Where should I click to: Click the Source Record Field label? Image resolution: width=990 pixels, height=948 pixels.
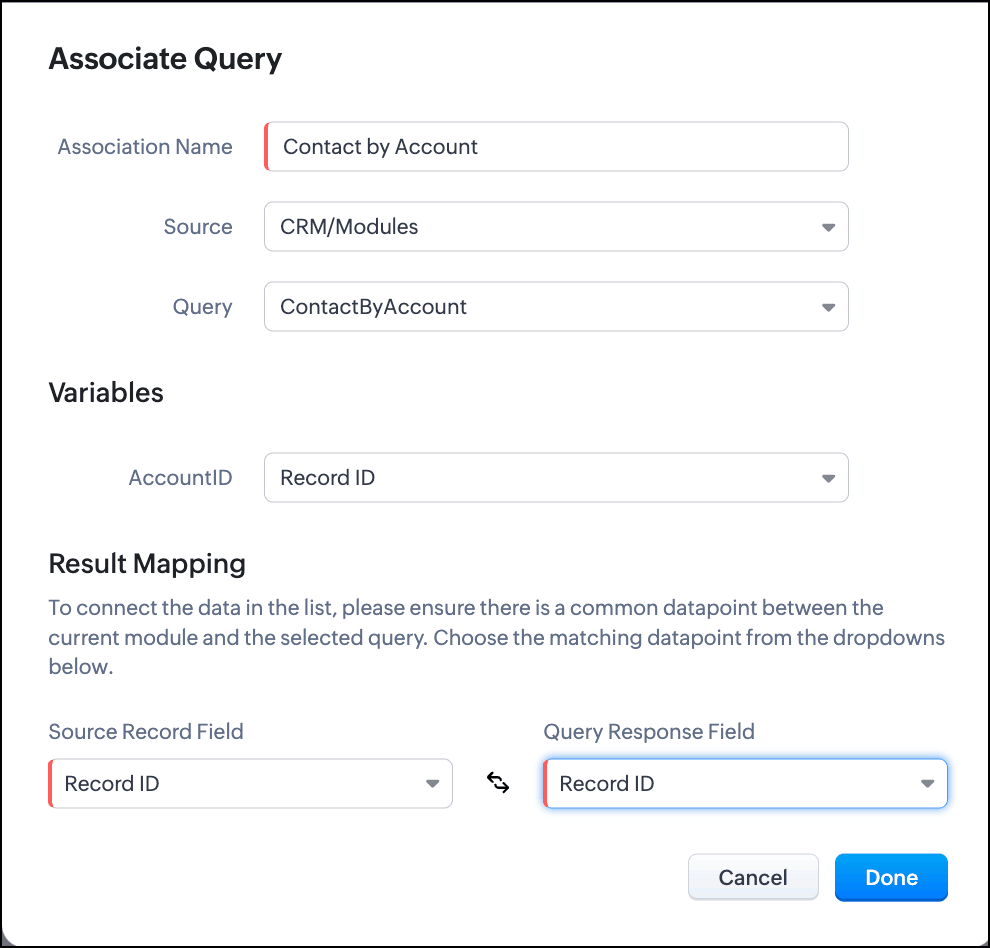point(146,731)
